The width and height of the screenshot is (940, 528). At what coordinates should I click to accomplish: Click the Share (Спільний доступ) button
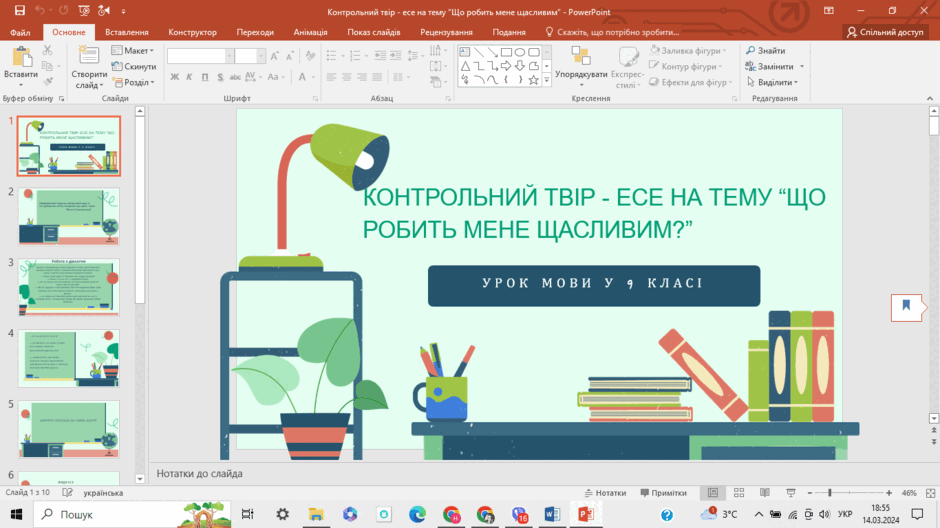[885, 32]
